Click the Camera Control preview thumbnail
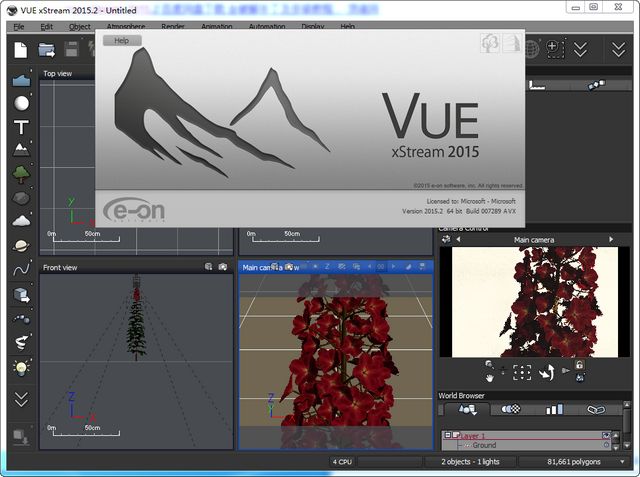 click(x=535, y=302)
